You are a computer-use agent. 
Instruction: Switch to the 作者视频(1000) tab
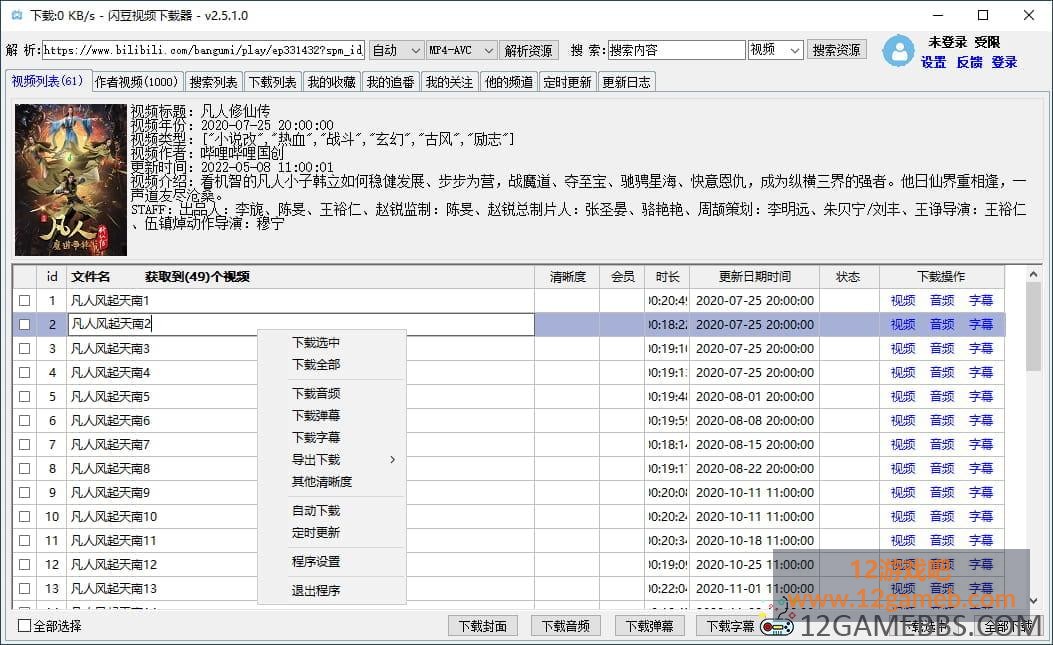[x=137, y=82]
